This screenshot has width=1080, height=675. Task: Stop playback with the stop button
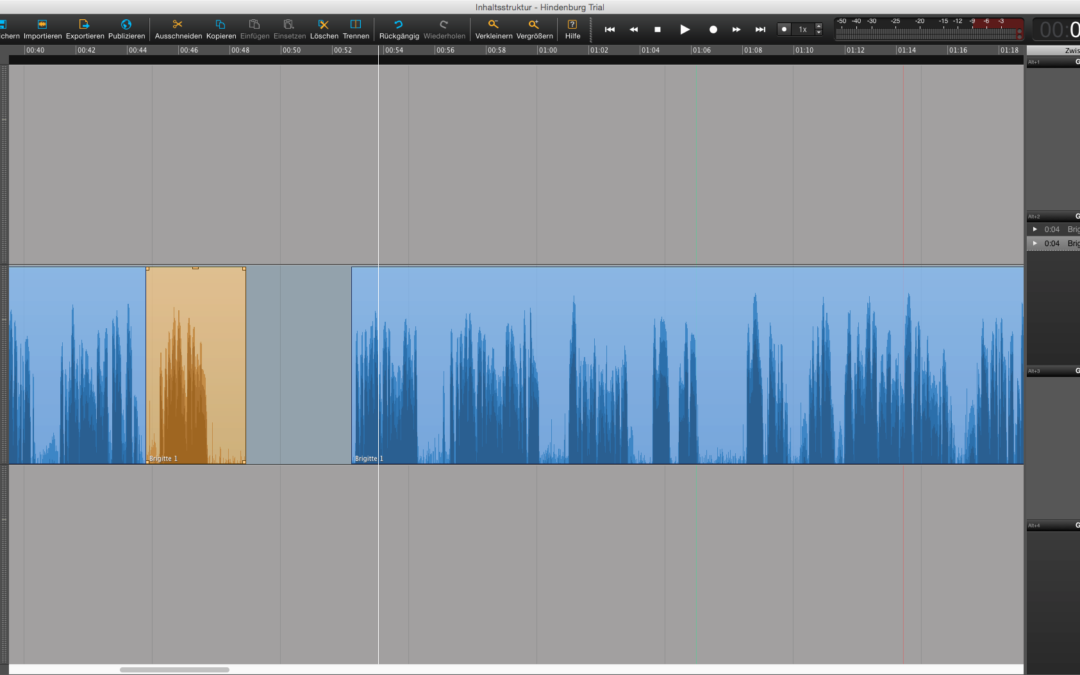click(657, 30)
